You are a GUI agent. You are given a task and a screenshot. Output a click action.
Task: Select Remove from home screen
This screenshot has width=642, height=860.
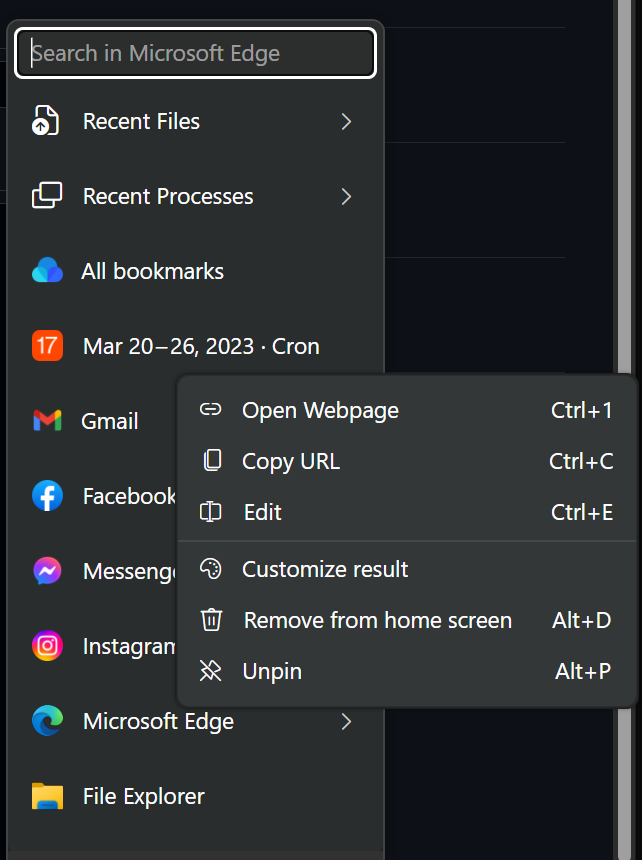(376, 620)
